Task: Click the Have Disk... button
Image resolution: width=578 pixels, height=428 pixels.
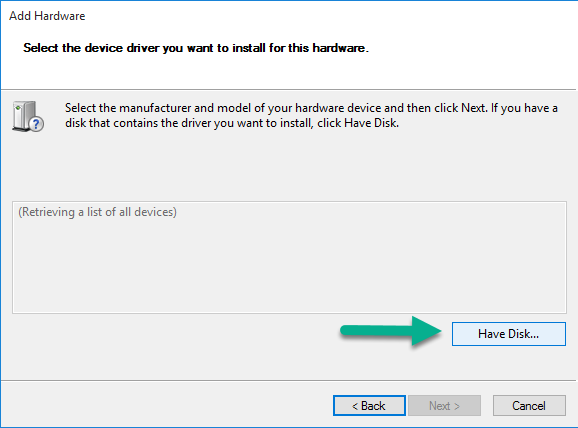Action: coord(509,334)
